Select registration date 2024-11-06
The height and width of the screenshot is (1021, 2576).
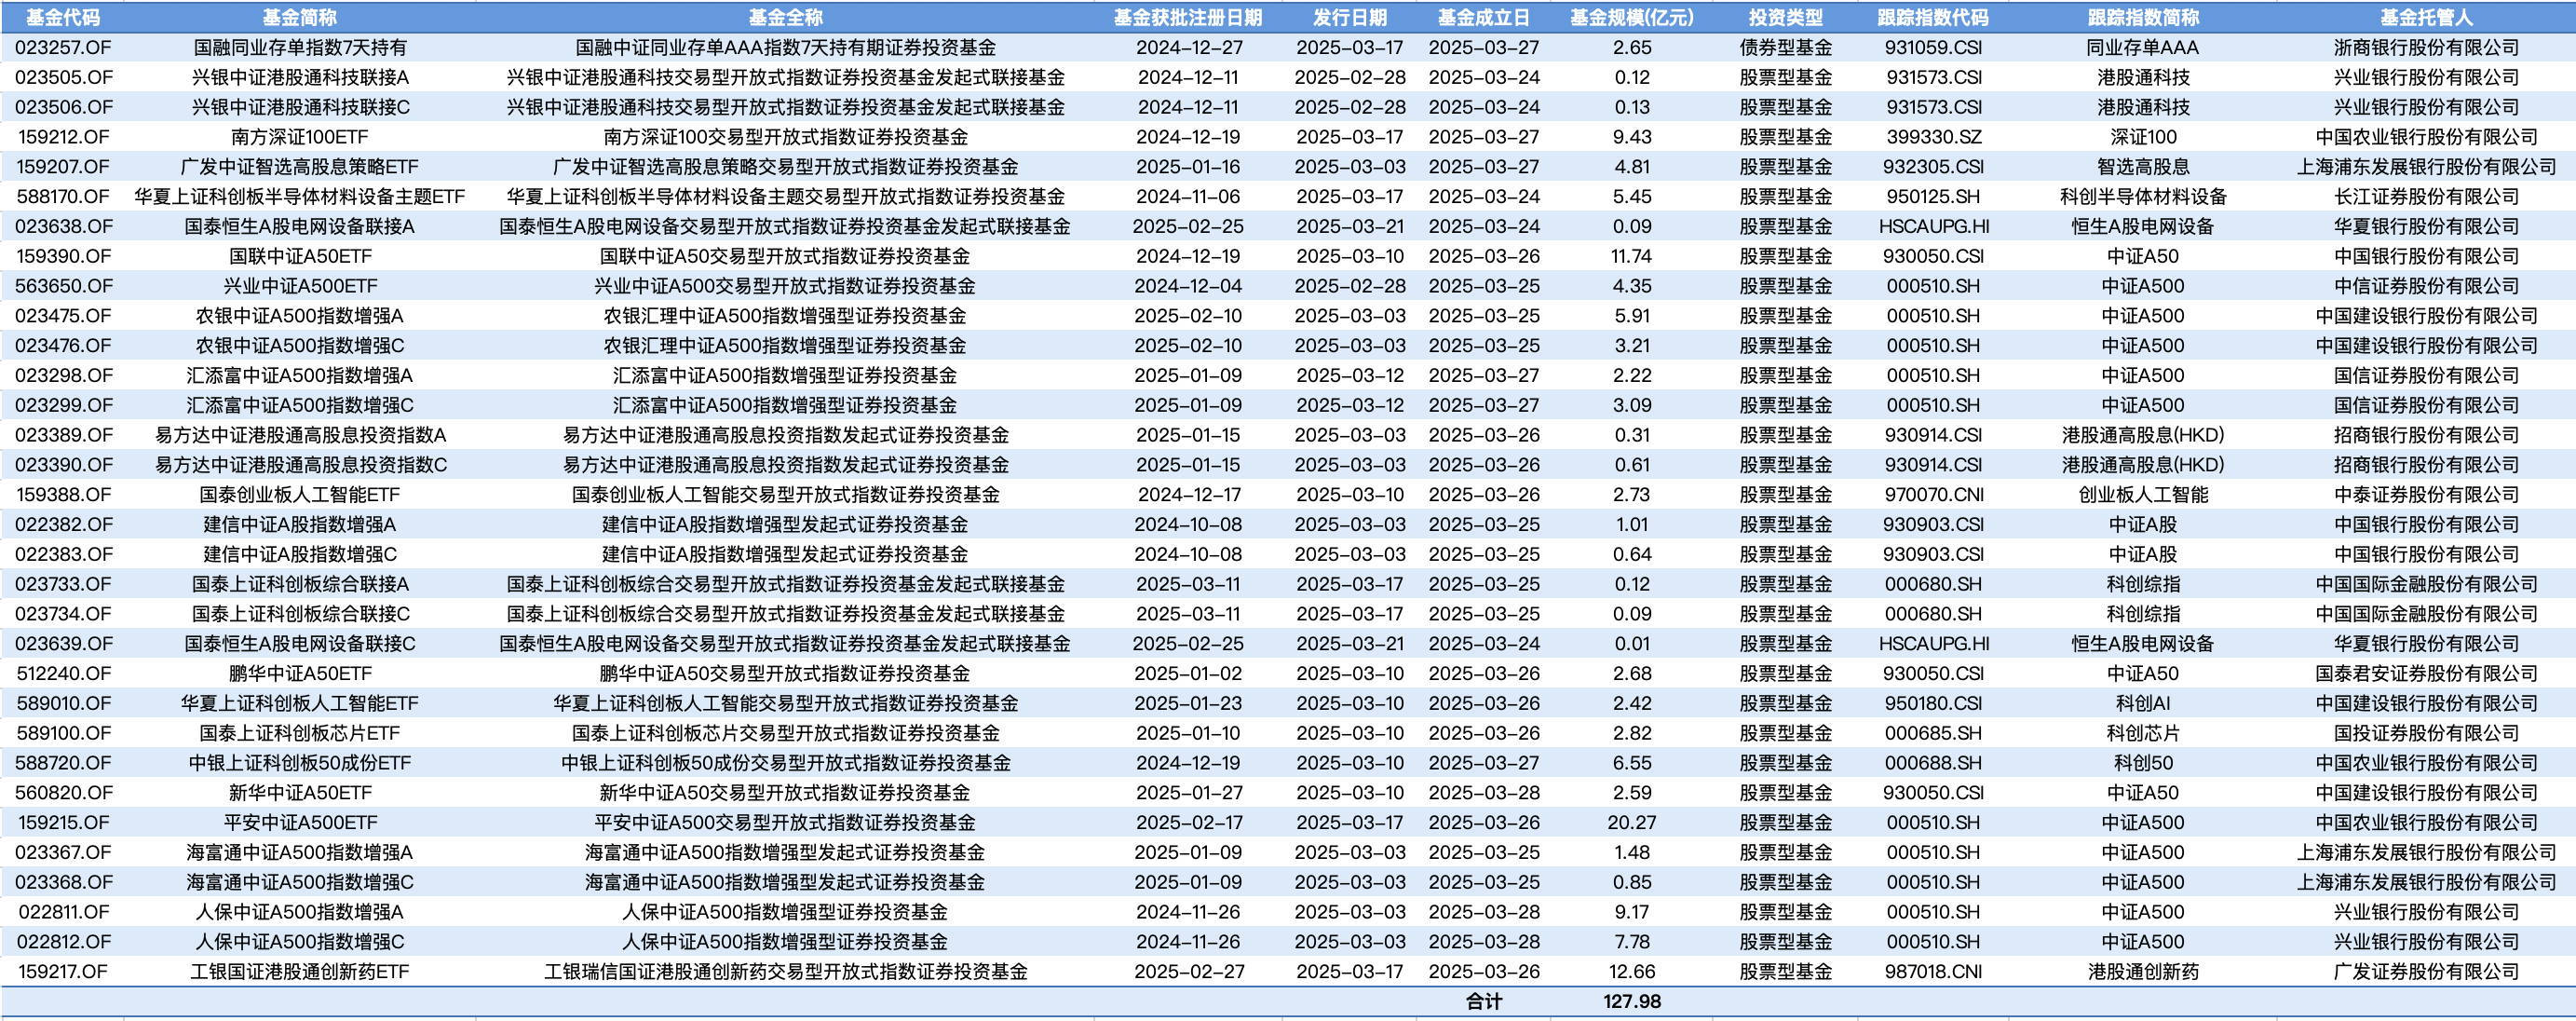coord(1187,197)
